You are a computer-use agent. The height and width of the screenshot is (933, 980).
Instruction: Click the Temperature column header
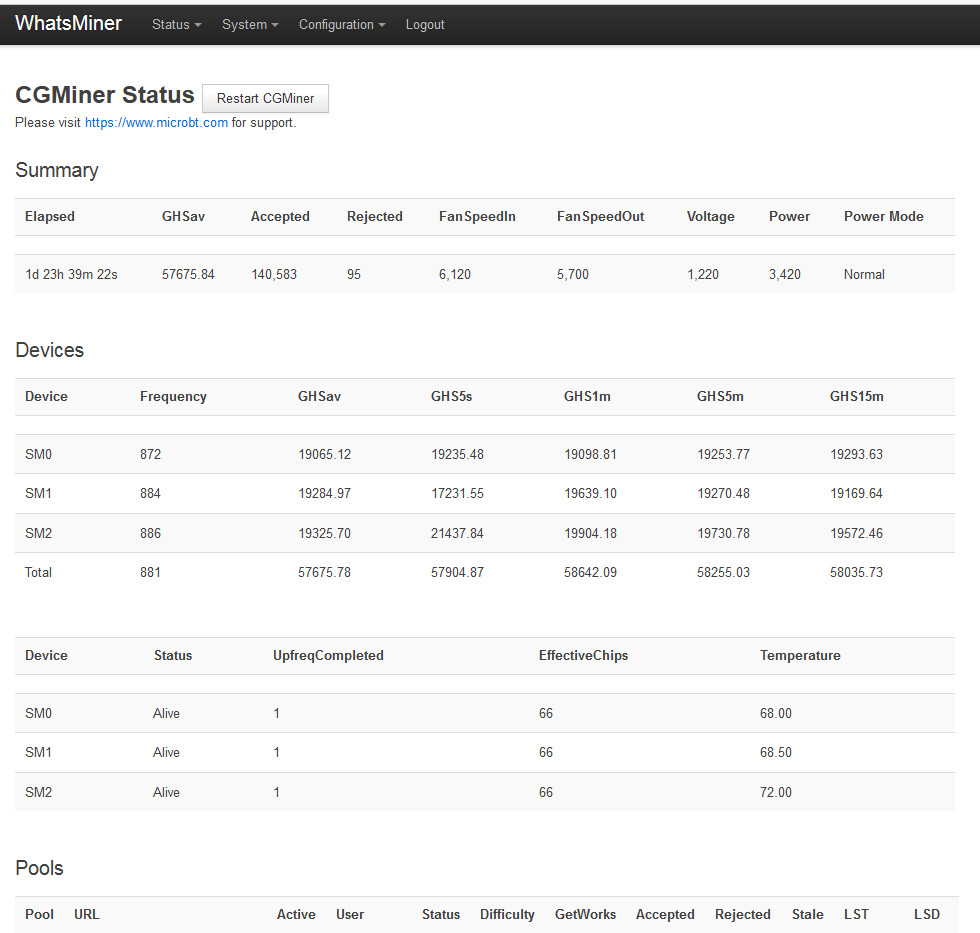(x=800, y=656)
